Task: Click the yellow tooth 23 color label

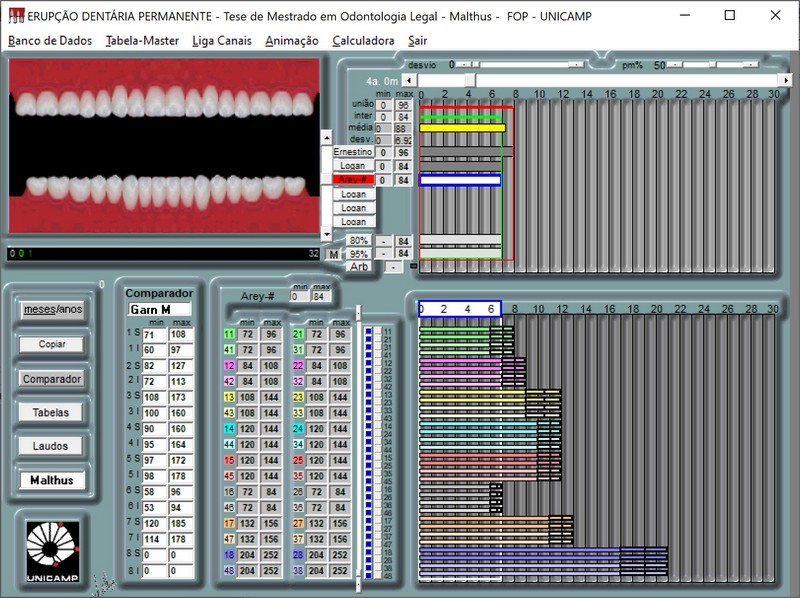Action: coord(297,397)
